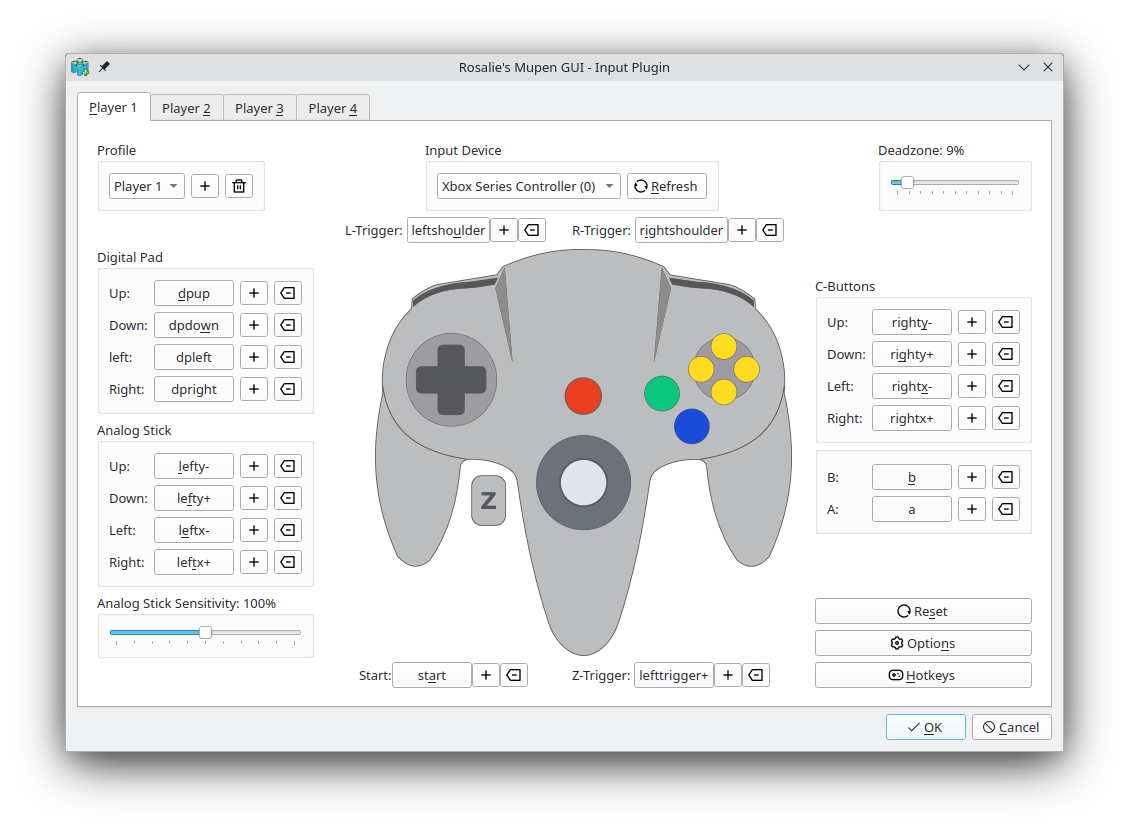Add a mapping for C-Button Down
The image size is (1130, 830).
pyautogui.click(x=971, y=354)
